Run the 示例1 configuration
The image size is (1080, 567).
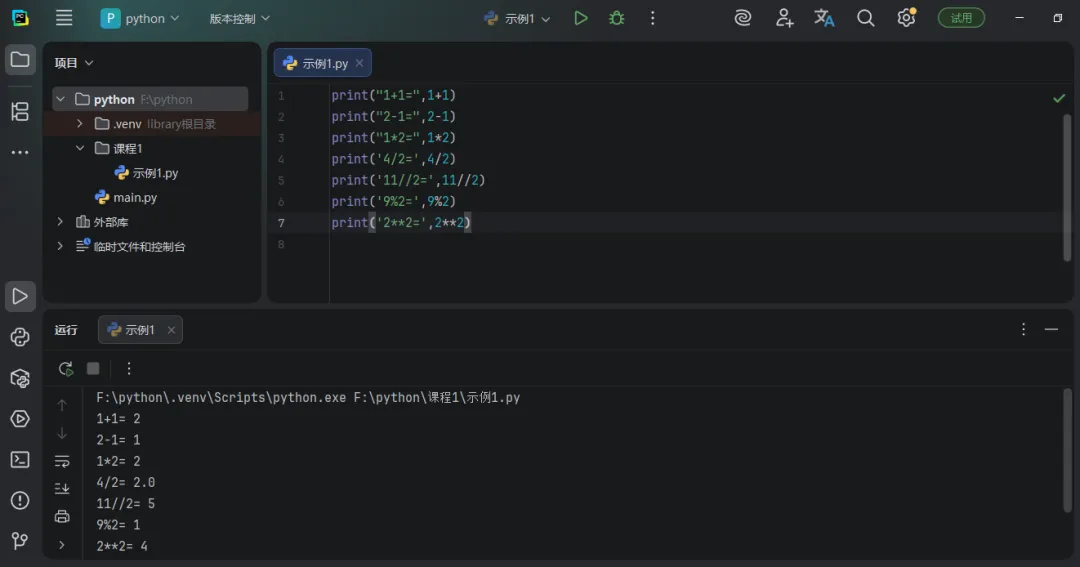(581, 18)
